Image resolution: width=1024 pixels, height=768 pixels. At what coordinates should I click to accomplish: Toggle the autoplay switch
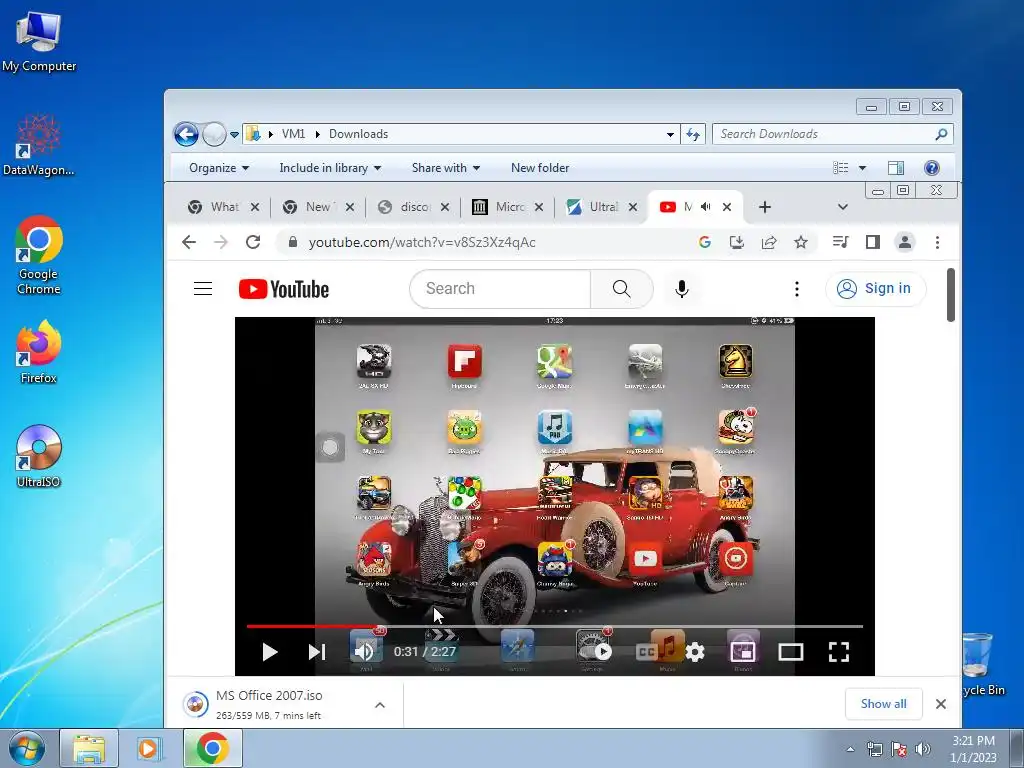tap(596, 652)
